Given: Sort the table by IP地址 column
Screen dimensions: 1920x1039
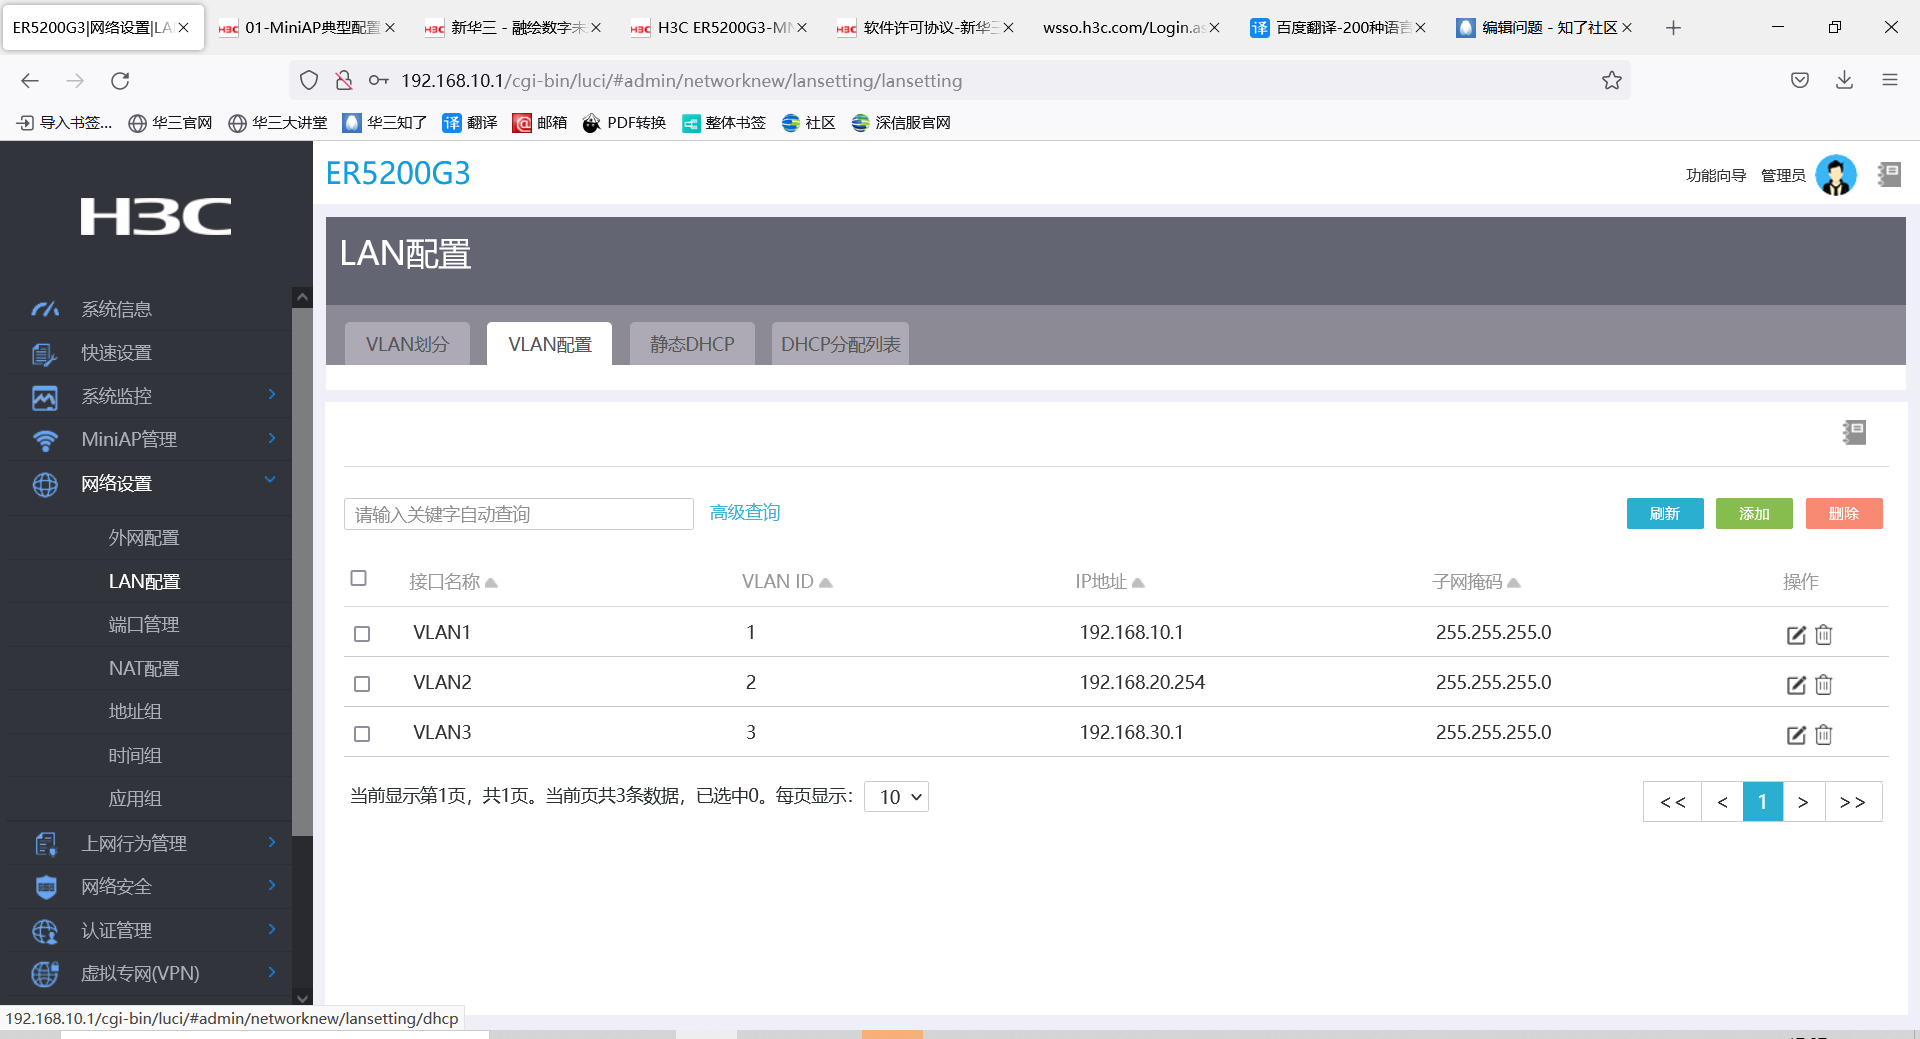Looking at the screenshot, I should (1109, 582).
